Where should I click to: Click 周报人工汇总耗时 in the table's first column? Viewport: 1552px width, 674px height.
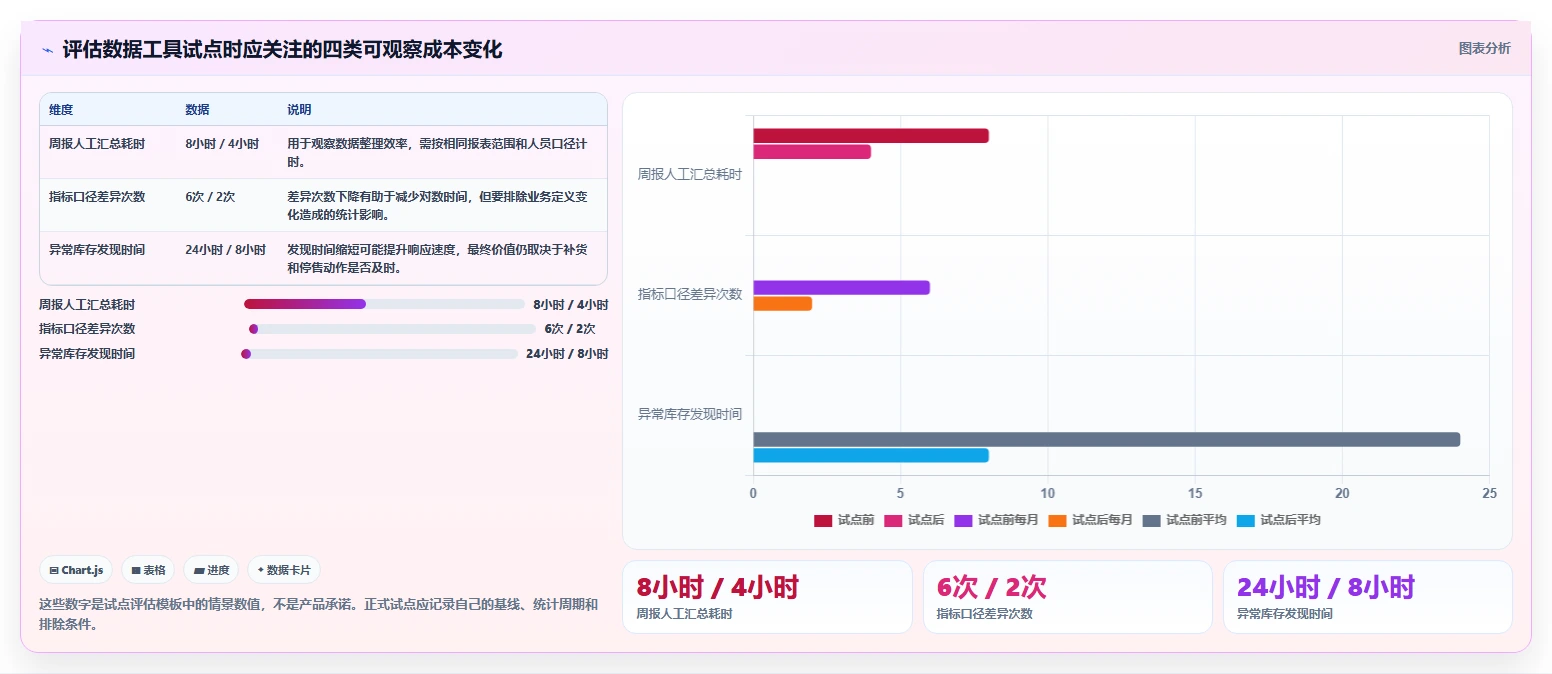97,144
